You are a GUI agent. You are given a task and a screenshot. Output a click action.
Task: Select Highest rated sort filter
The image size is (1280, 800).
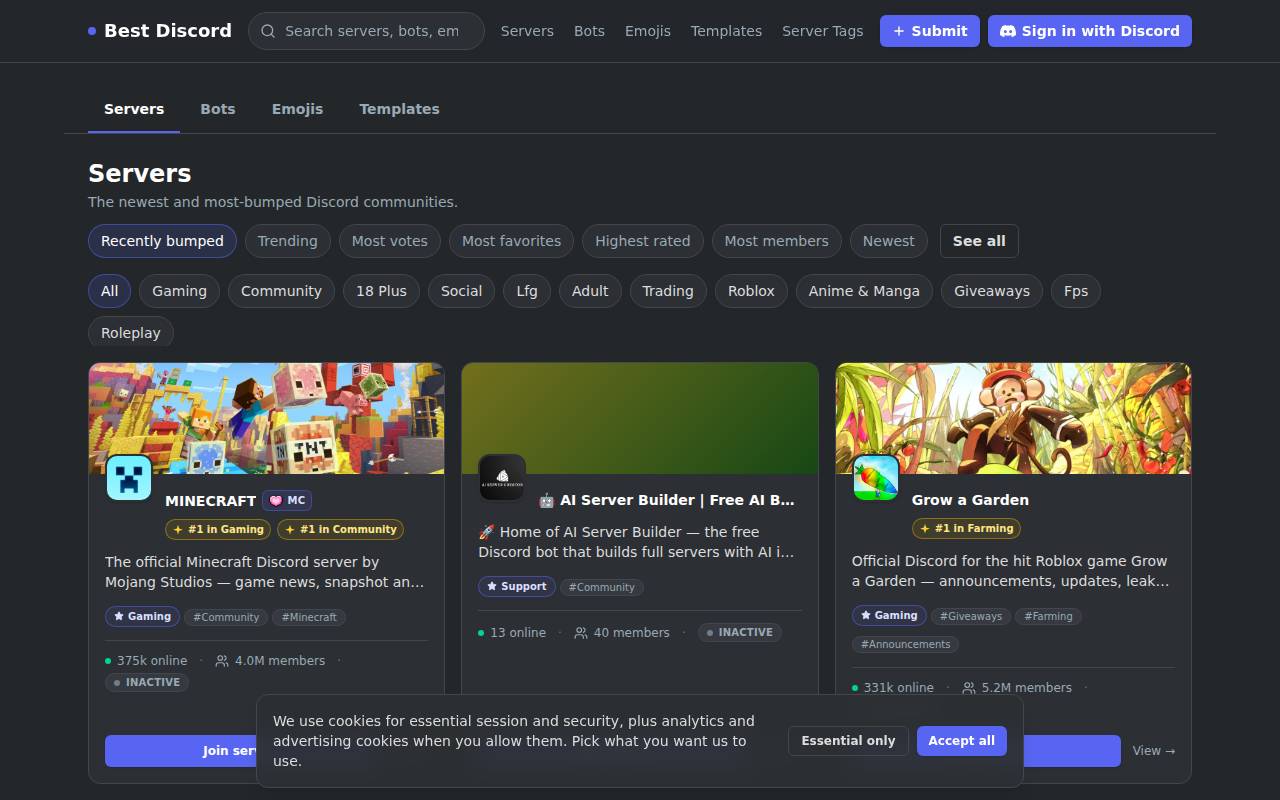[643, 241]
